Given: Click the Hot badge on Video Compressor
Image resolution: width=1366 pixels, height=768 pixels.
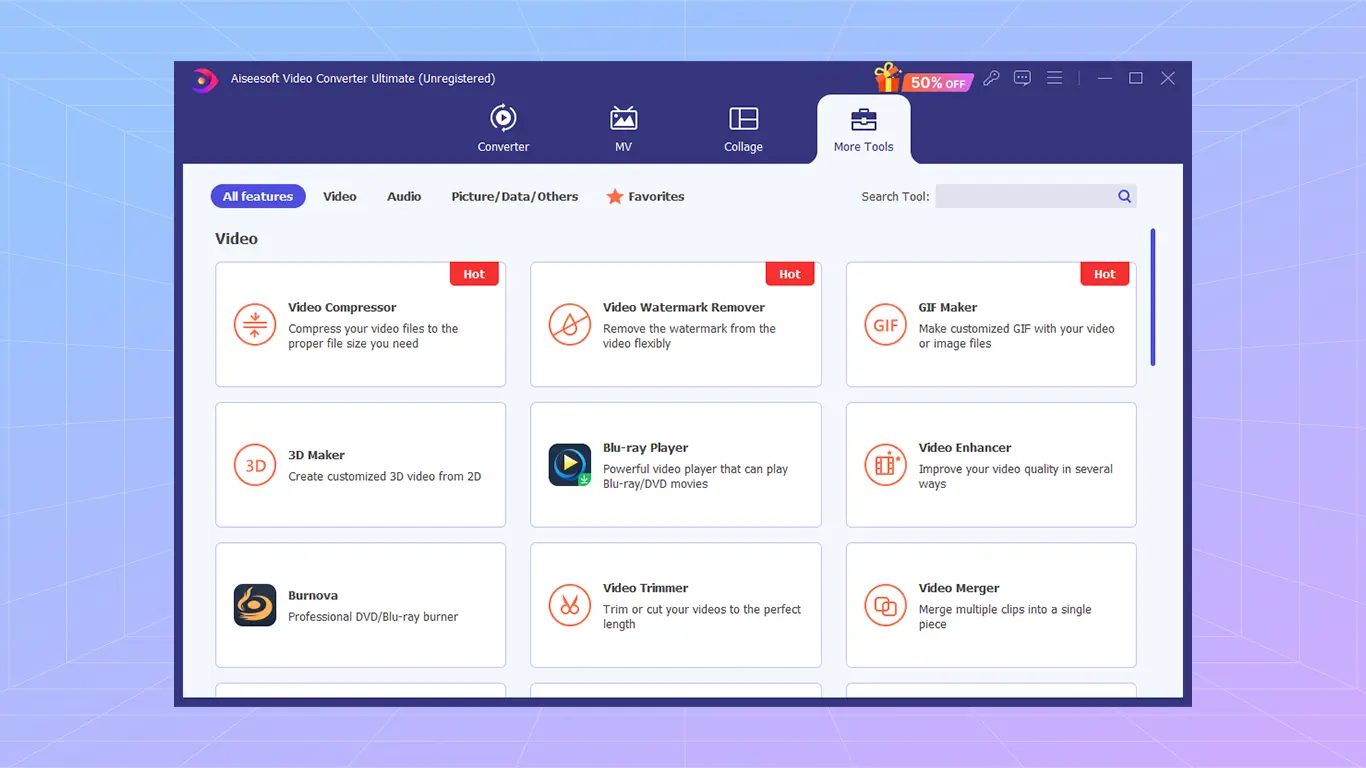Looking at the screenshot, I should 474,274.
